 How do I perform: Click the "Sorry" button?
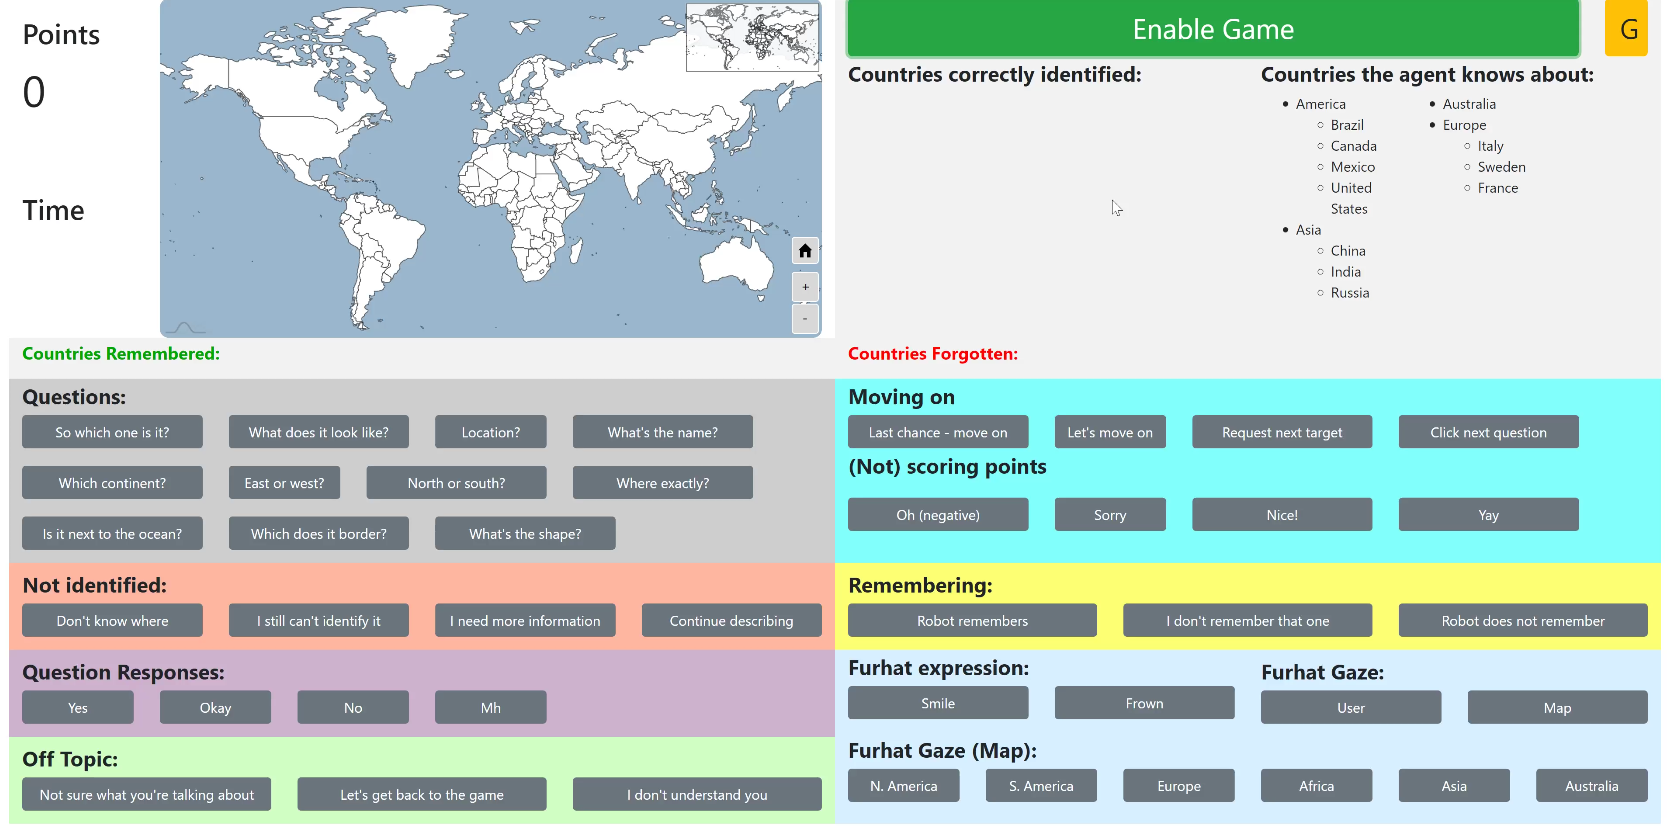pos(1110,515)
